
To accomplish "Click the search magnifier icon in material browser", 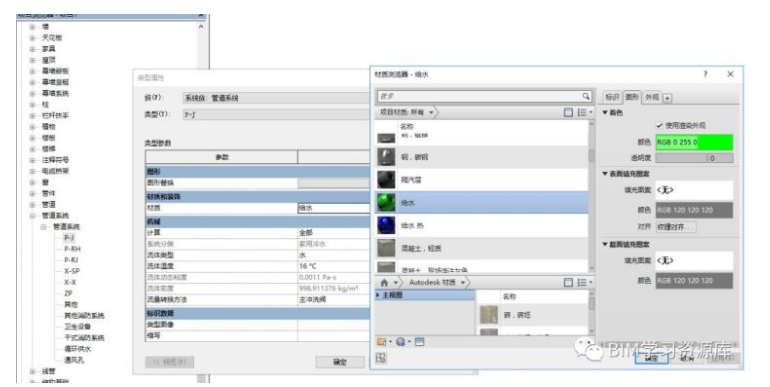I will 586,96.
